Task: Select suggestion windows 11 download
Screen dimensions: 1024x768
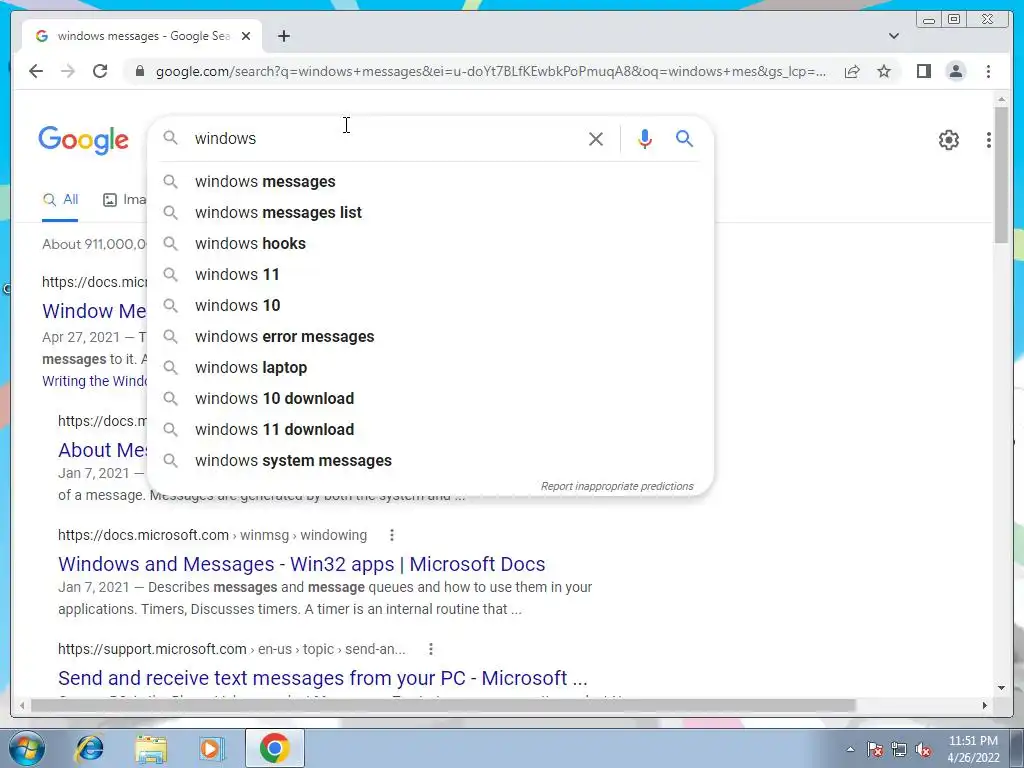Action: click(430, 430)
